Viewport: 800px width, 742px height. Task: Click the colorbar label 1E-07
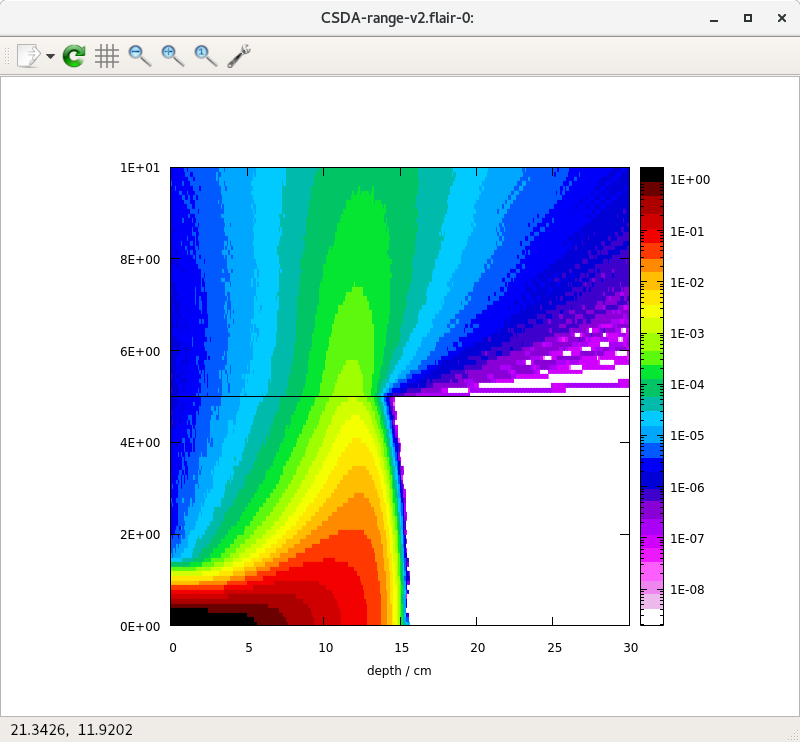point(687,539)
